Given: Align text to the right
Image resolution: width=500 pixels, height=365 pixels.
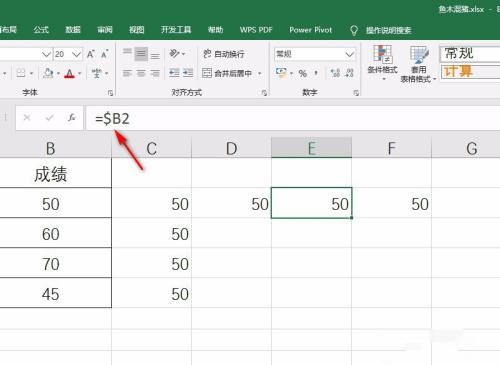Looking at the screenshot, I should 155,73.
